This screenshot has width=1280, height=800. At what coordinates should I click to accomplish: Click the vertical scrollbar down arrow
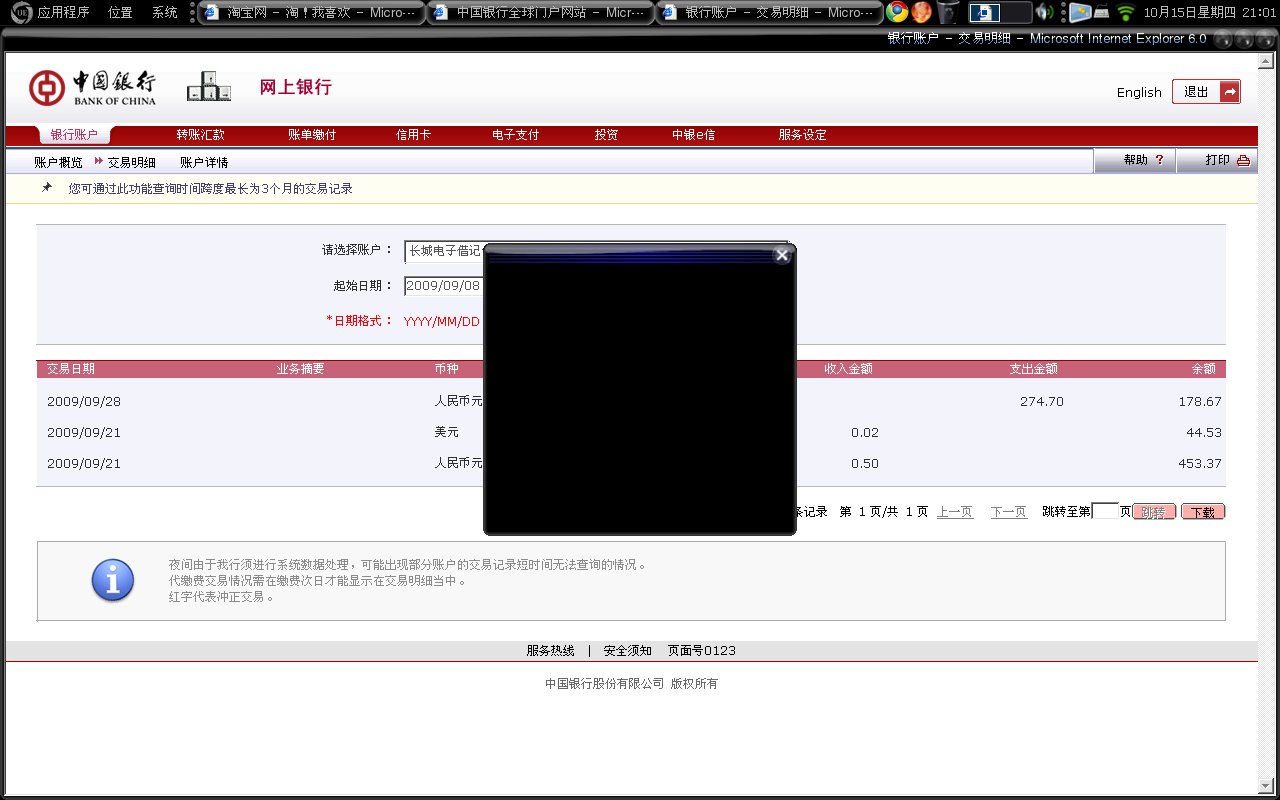pyautogui.click(x=1266, y=785)
